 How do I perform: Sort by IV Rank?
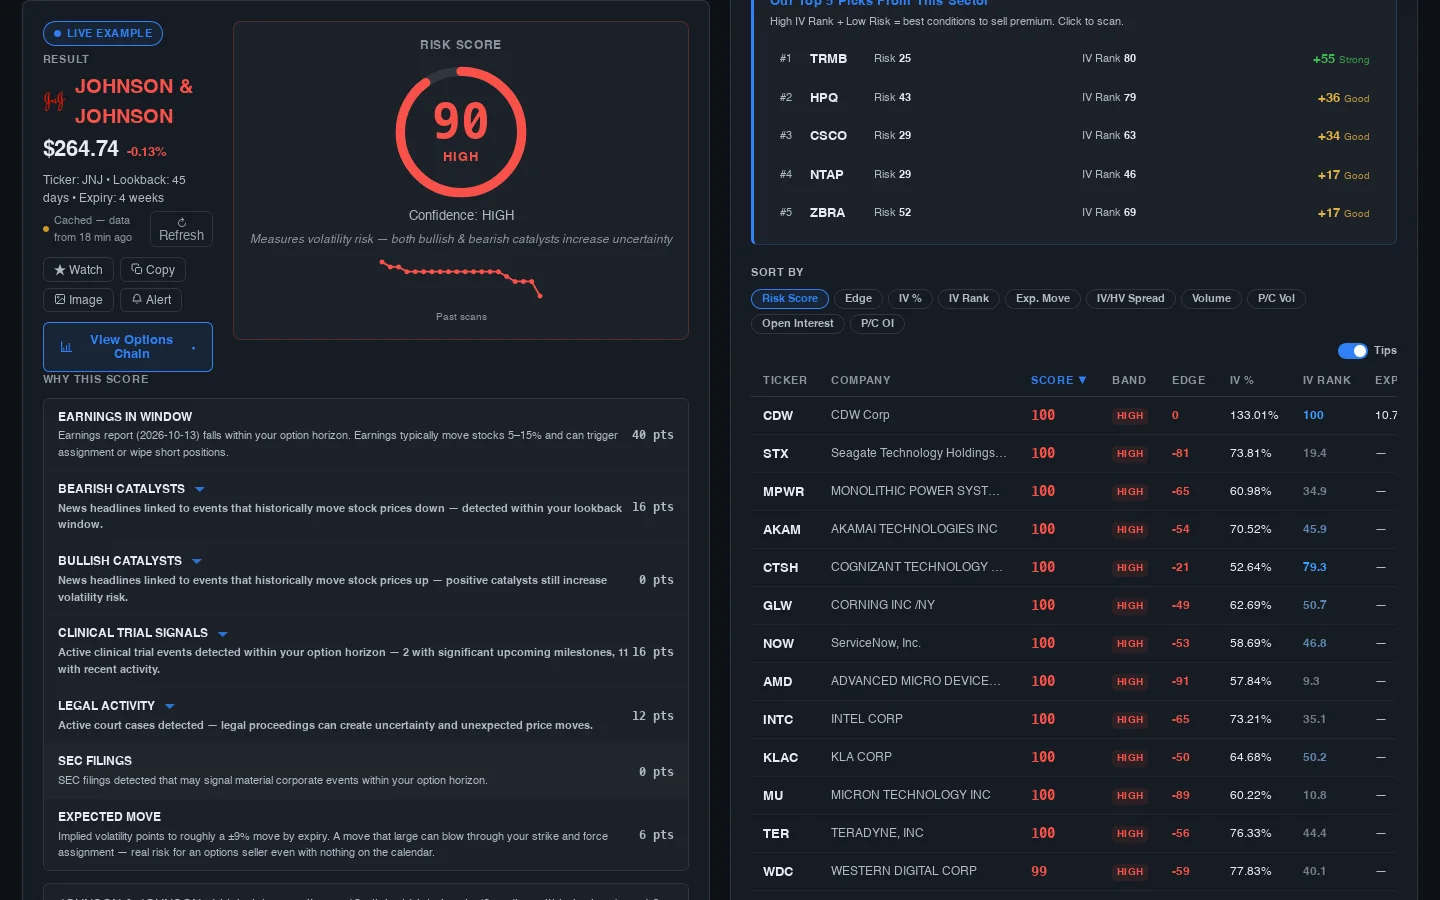click(x=968, y=299)
